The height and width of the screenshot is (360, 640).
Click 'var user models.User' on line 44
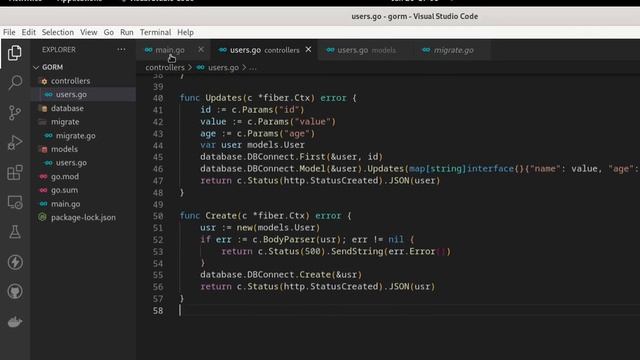(x=252, y=145)
